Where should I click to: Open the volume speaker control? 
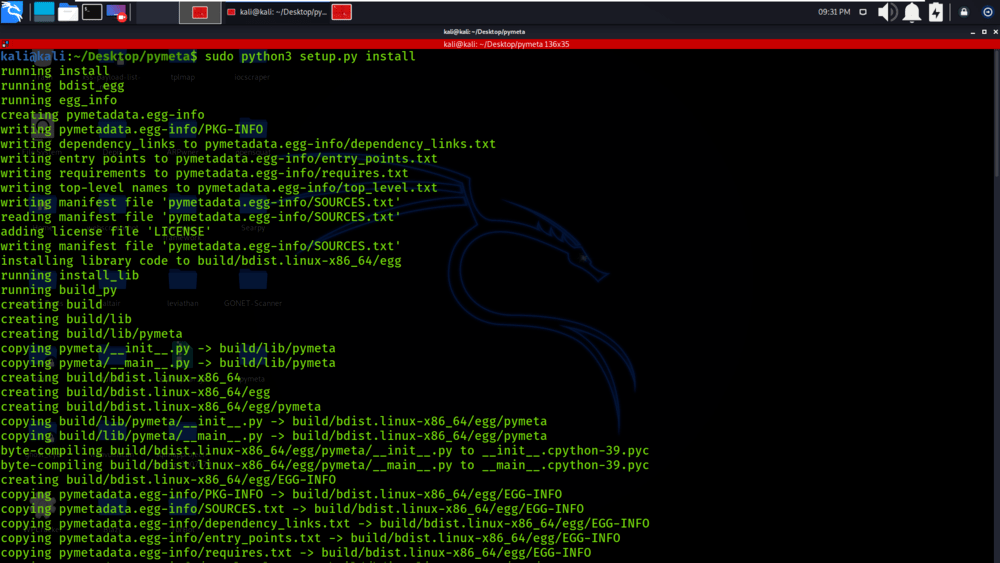click(887, 12)
